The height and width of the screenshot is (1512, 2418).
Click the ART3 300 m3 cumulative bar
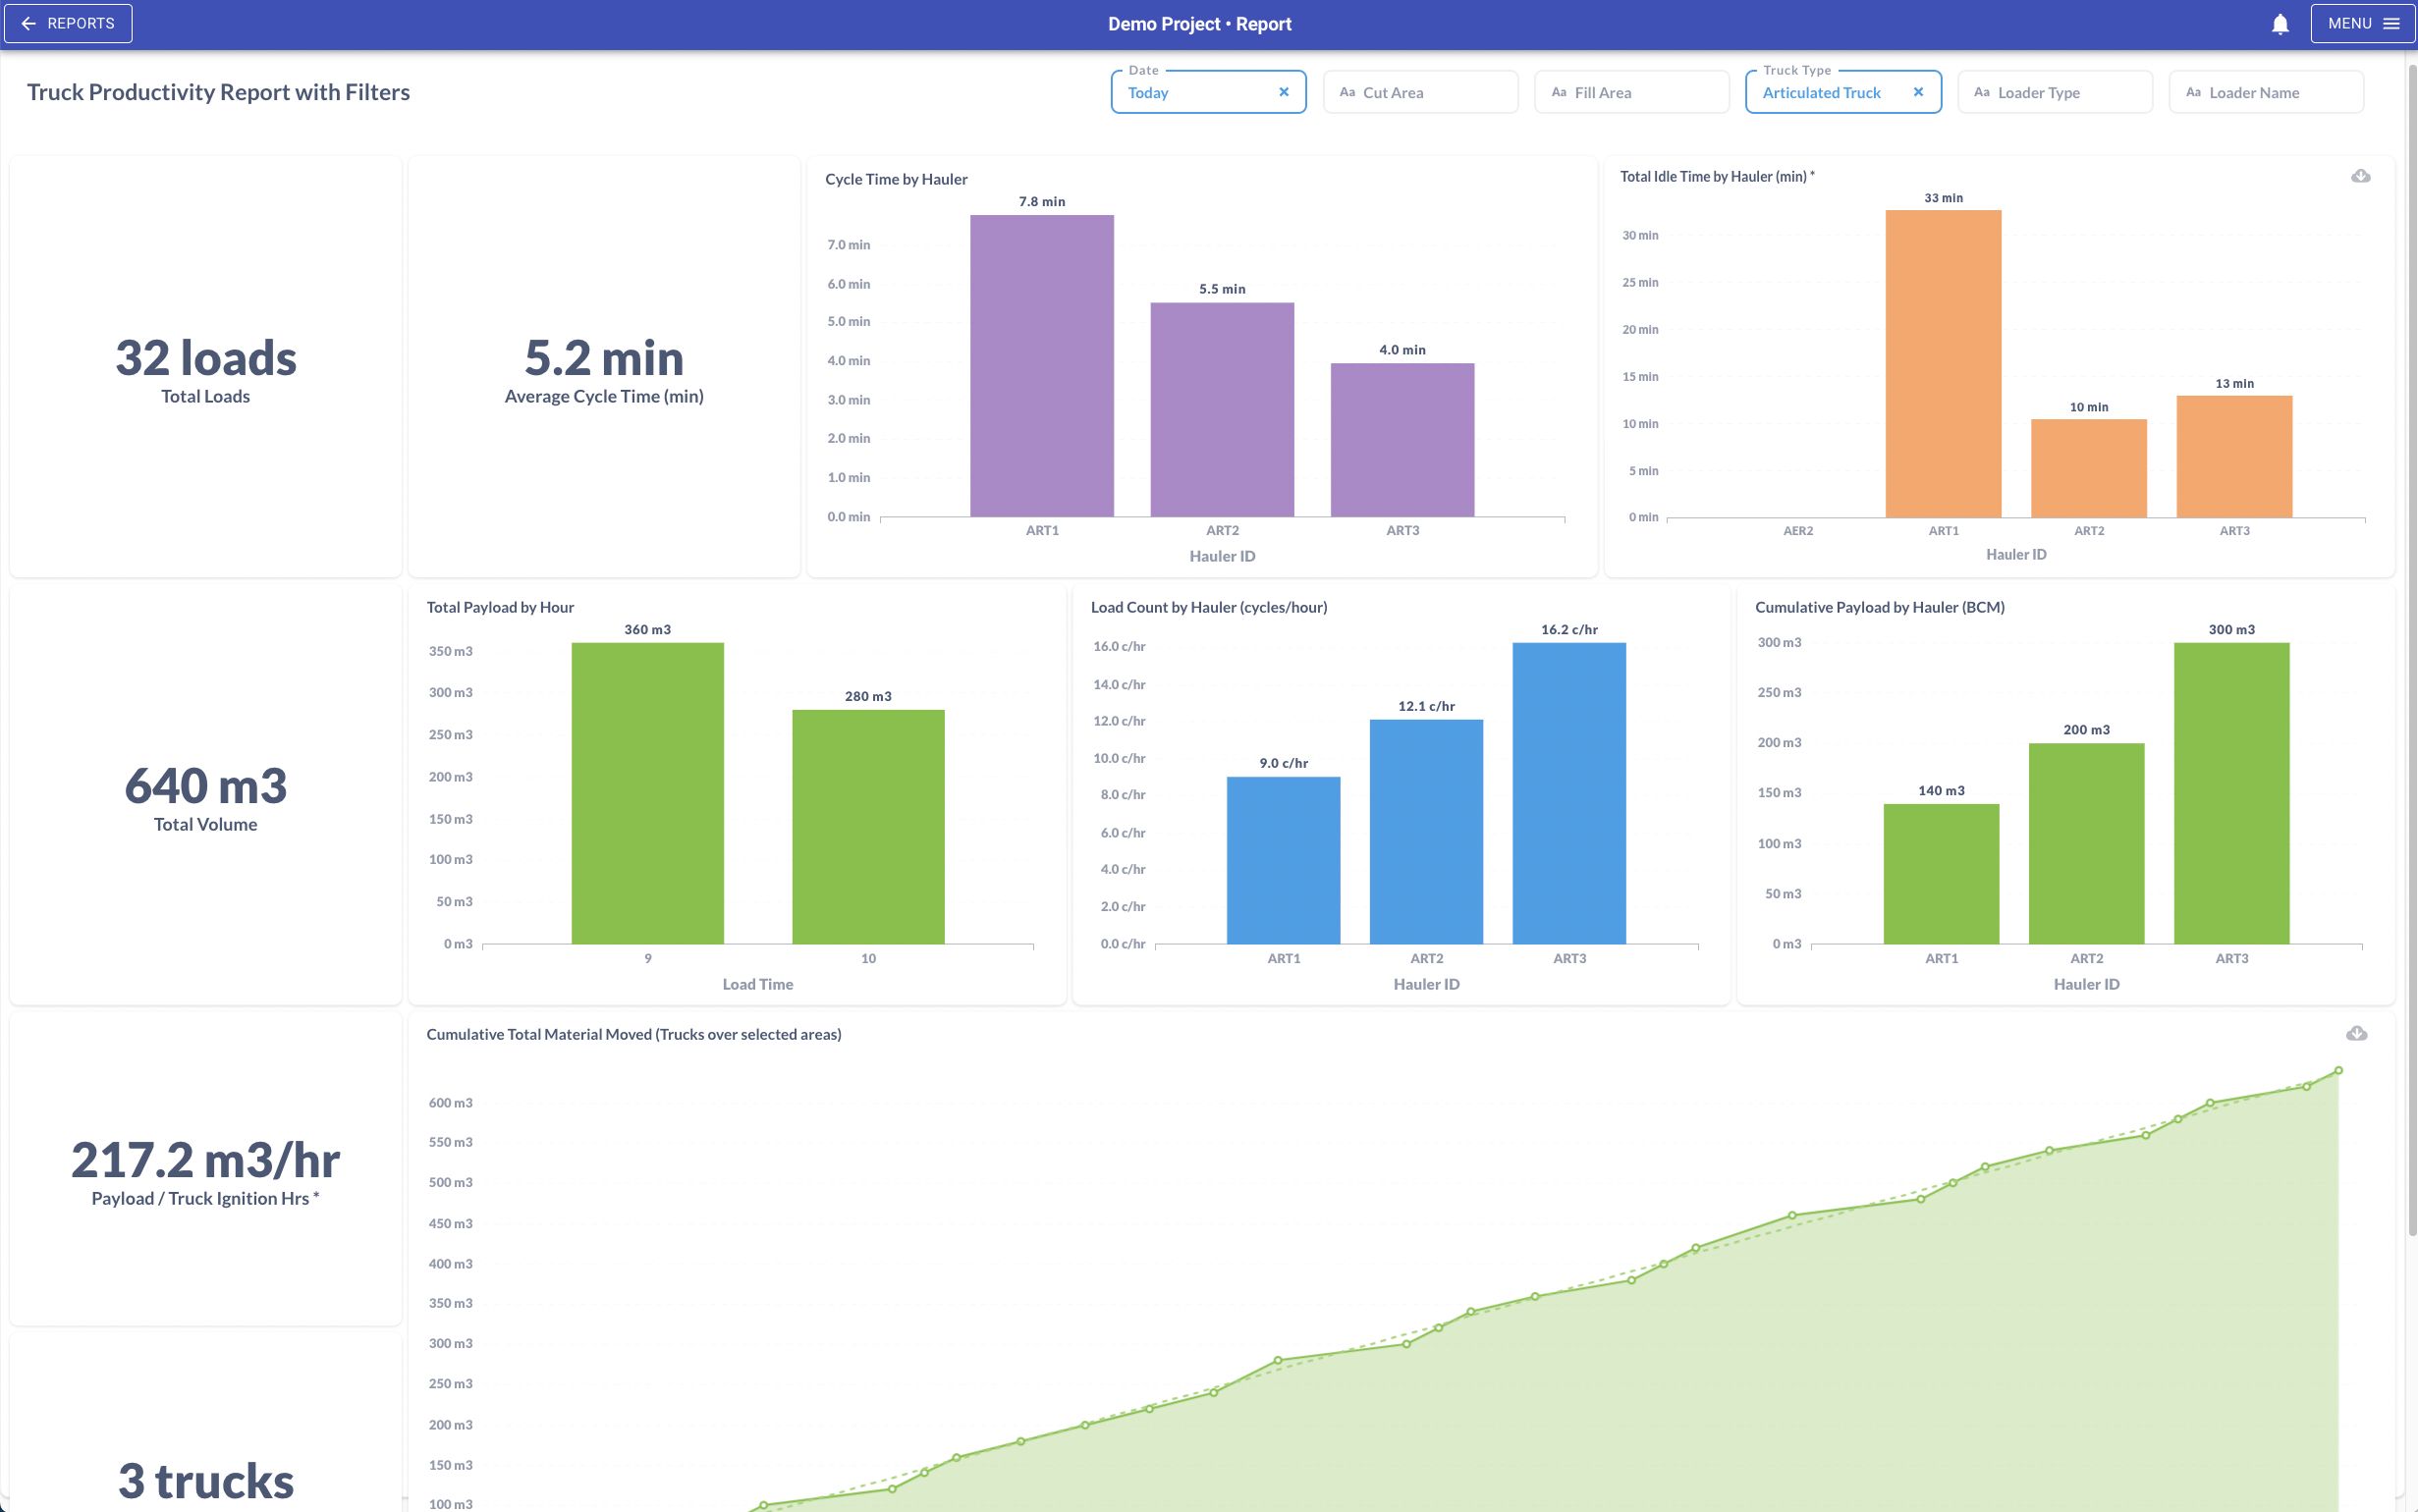tap(2231, 793)
